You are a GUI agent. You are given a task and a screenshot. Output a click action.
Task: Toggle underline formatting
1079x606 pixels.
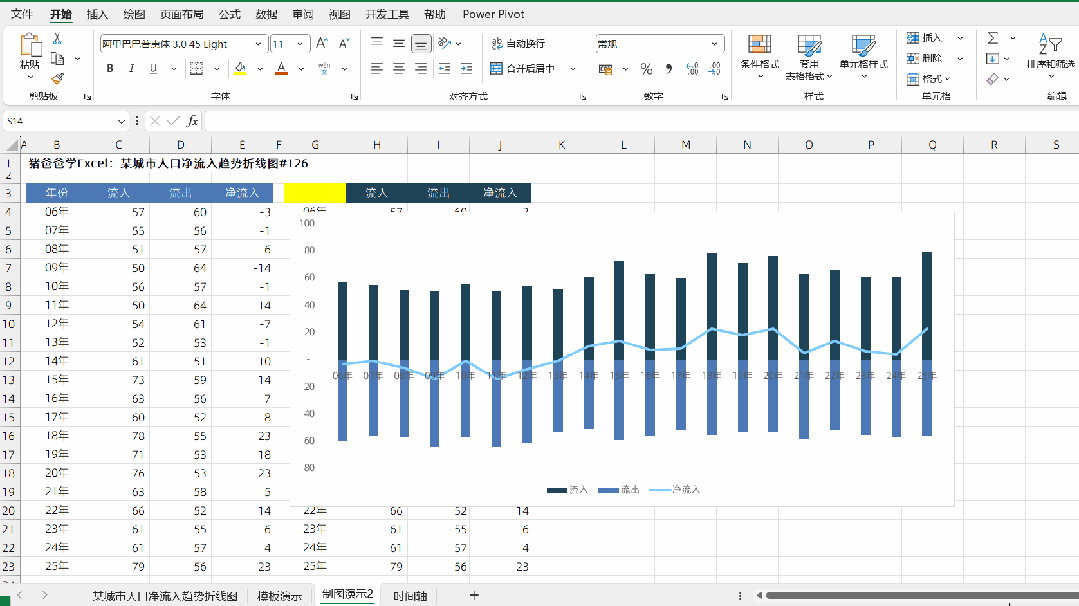(153, 69)
